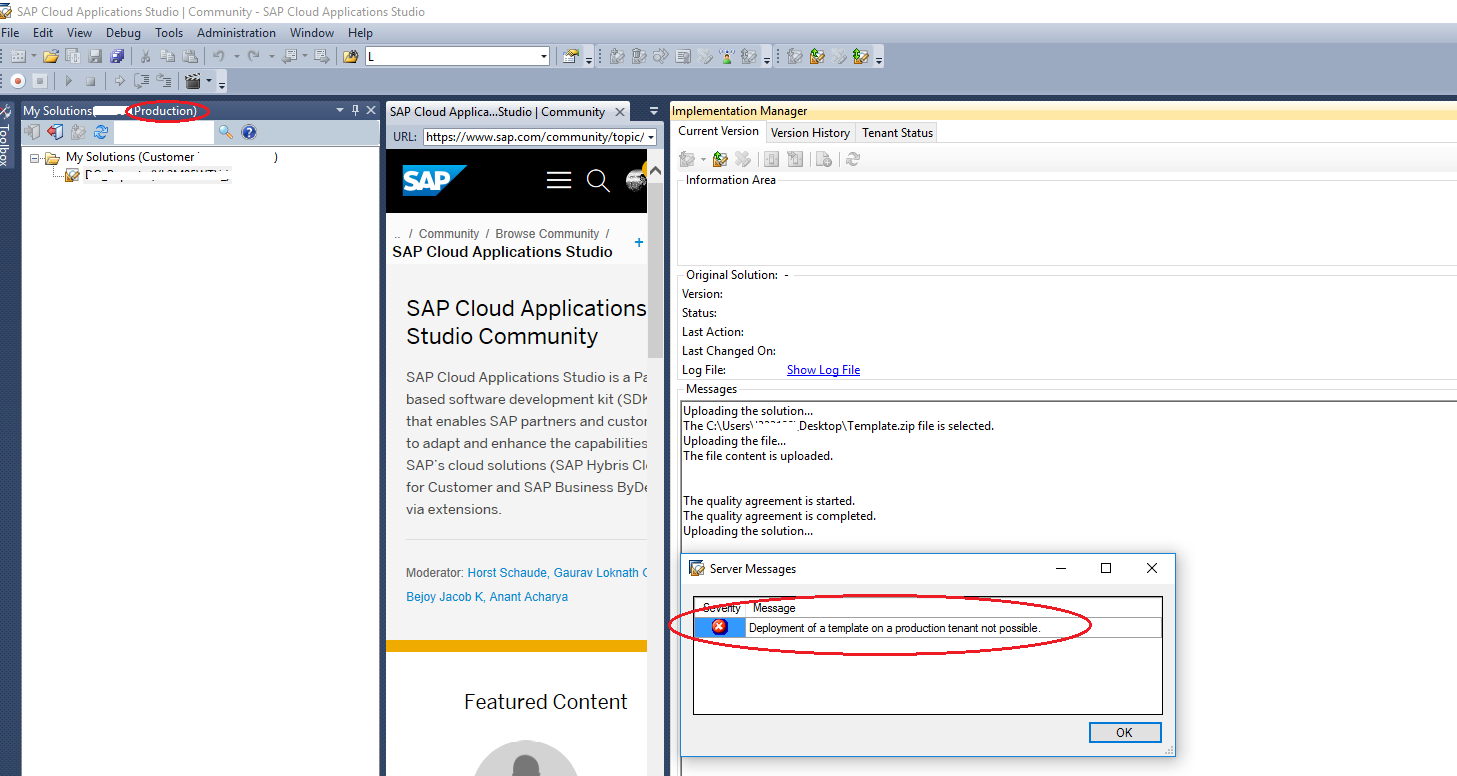Open the View menu

click(79, 33)
